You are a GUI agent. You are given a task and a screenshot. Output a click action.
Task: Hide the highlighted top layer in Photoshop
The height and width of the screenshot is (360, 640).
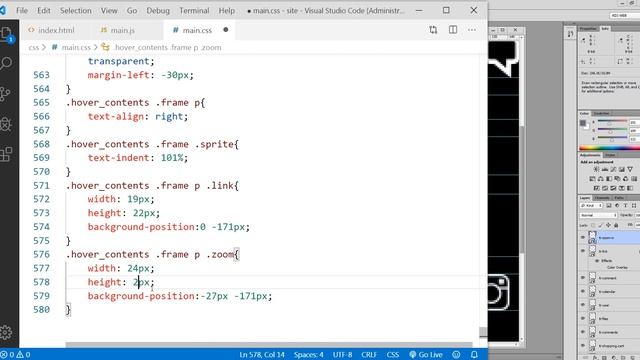583,237
